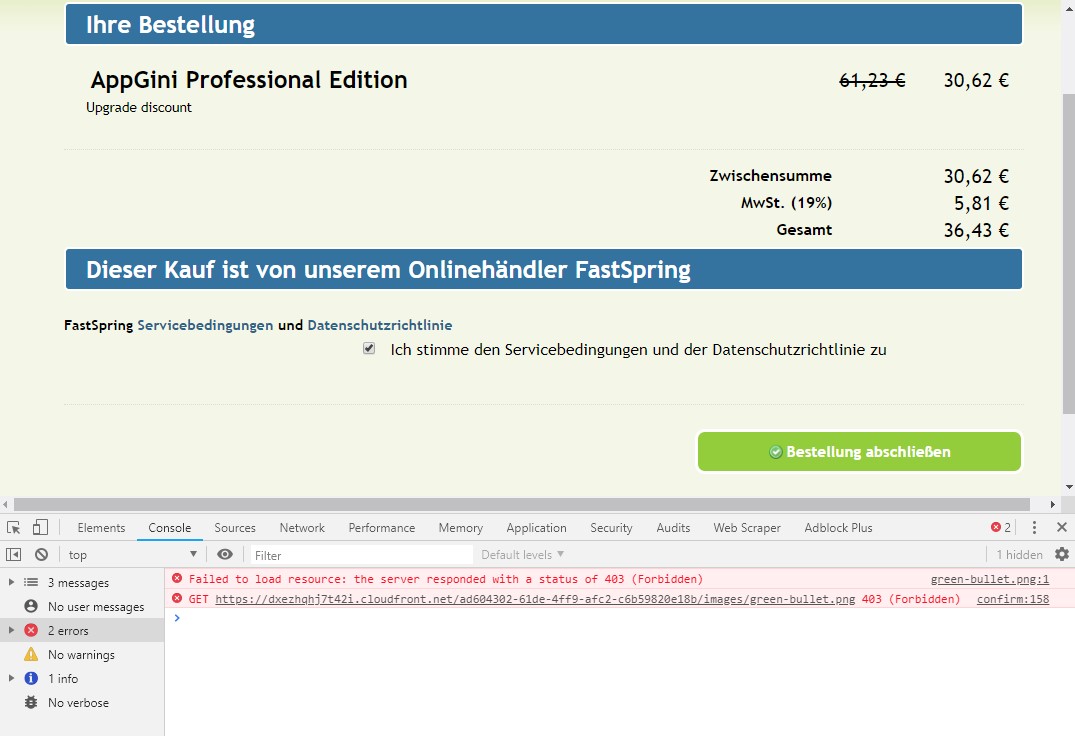The image size is (1075, 736).
Task: Open the Servicebedingungen link
Action: [x=205, y=325]
